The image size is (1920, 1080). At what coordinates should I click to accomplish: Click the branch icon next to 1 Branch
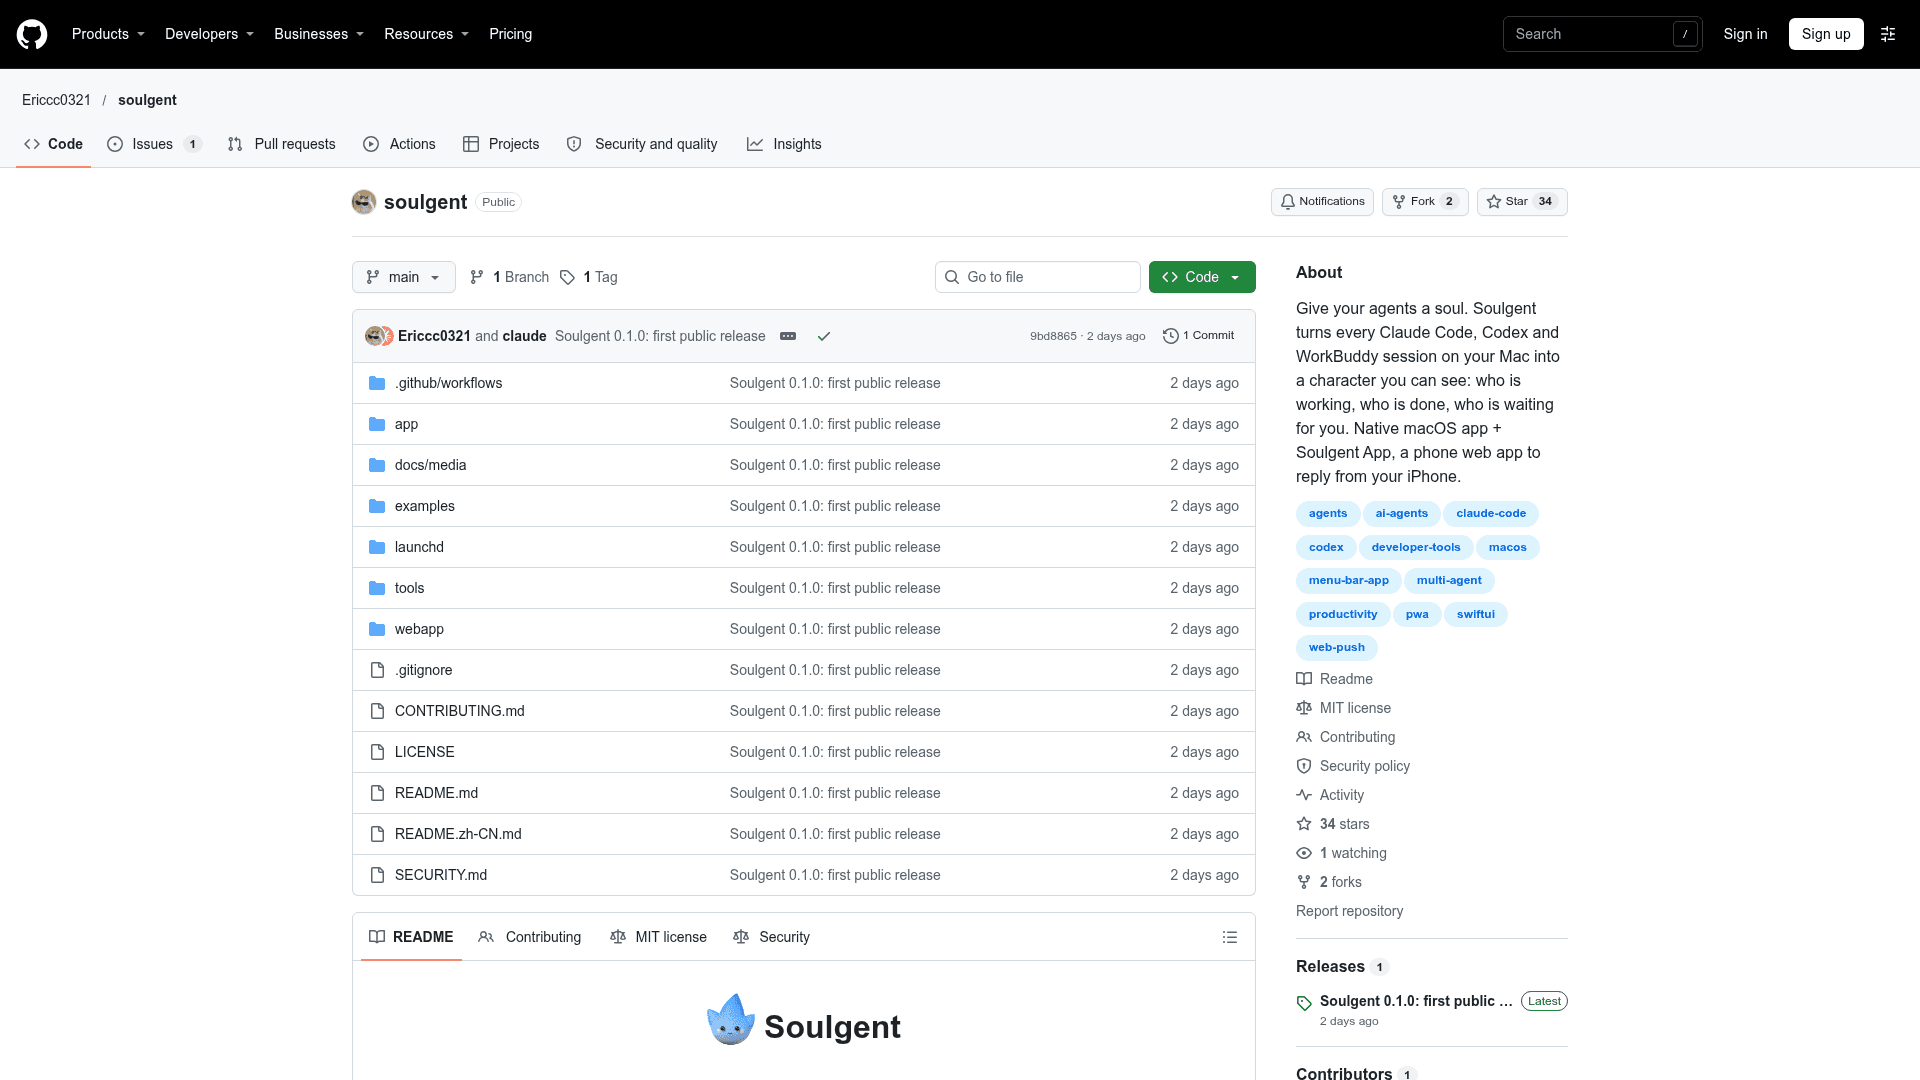(477, 277)
